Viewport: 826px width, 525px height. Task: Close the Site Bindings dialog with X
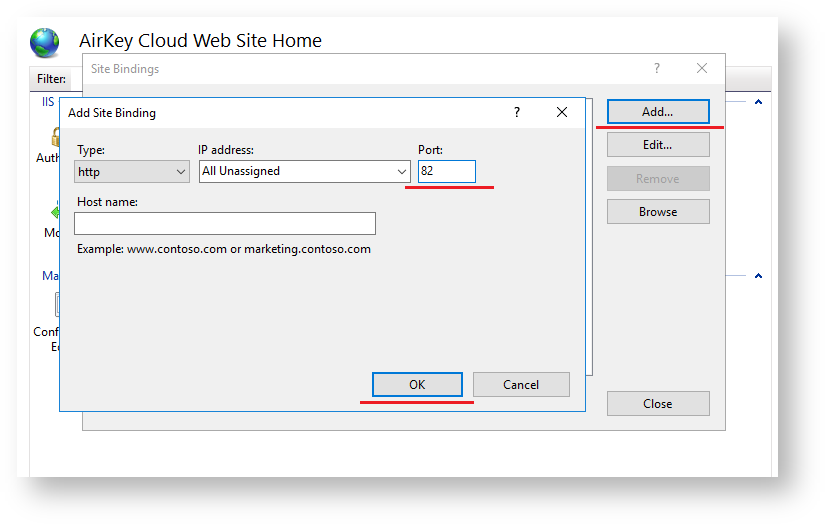coord(702,69)
